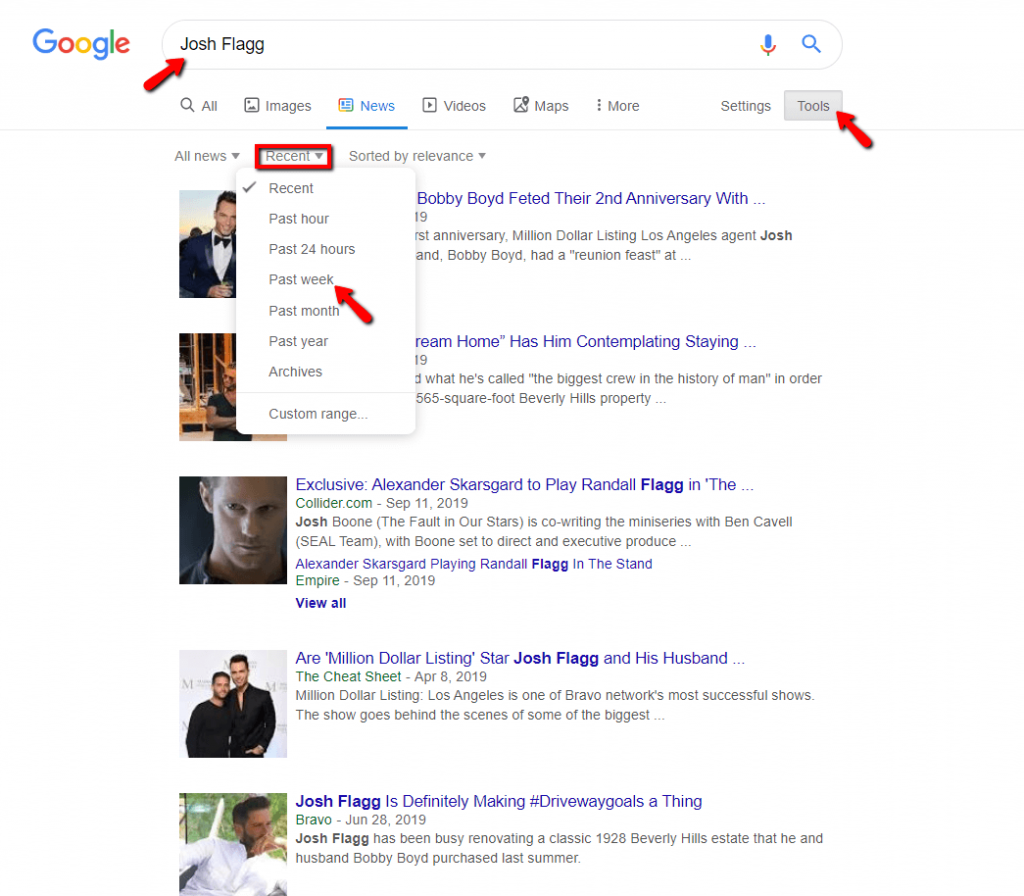Select Past month filter option
The width and height of the screenshot is (1024, 896).
tap(325, 311)
